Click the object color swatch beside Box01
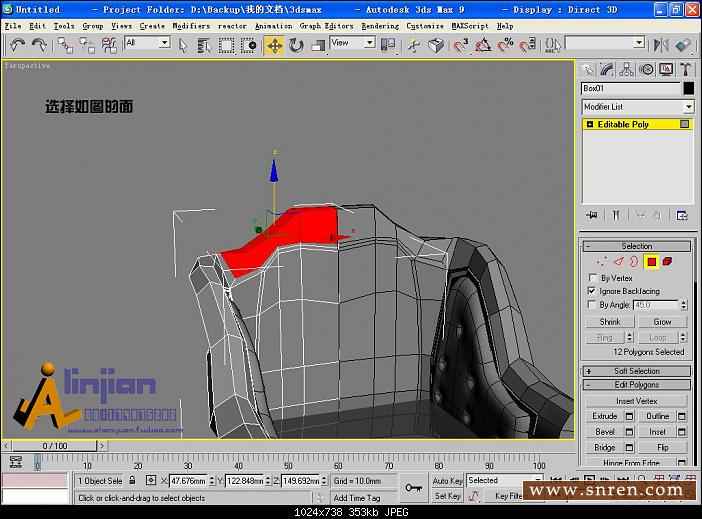 point(689,89)
